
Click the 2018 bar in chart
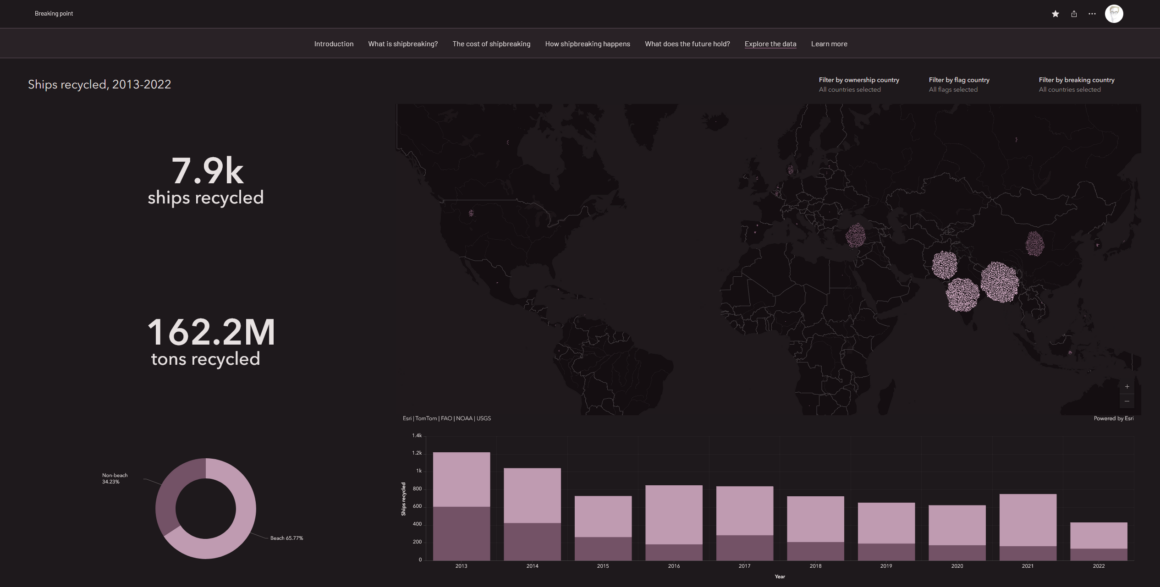(815, 528)
